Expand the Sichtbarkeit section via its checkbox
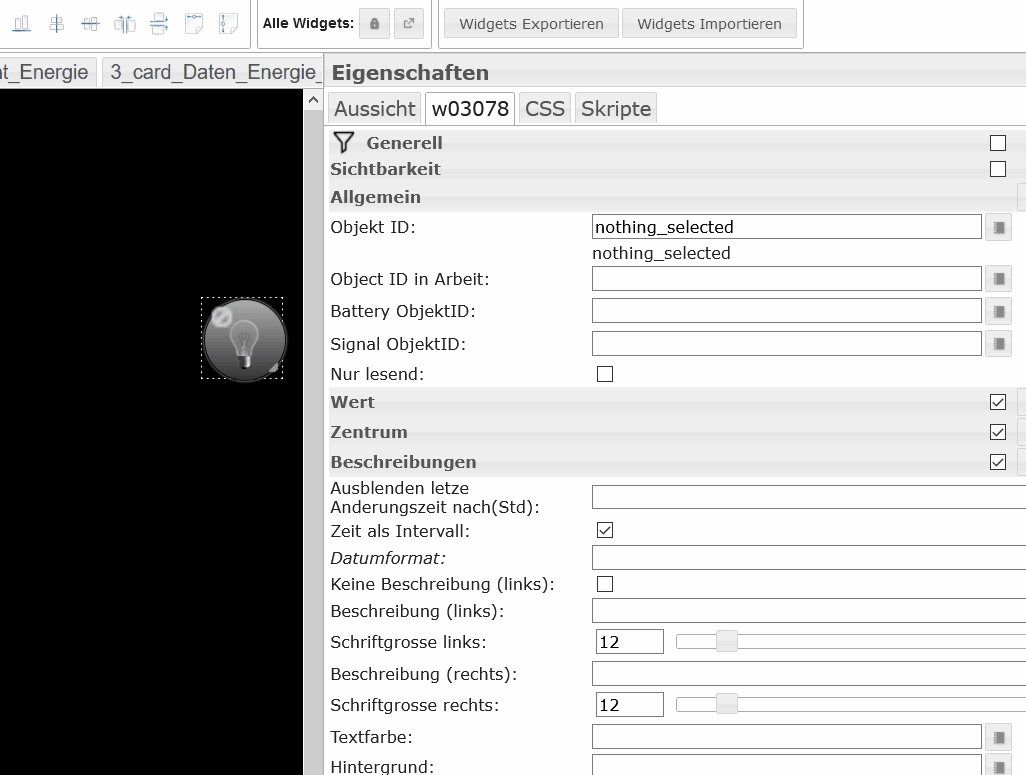 [x=997, y=169]
